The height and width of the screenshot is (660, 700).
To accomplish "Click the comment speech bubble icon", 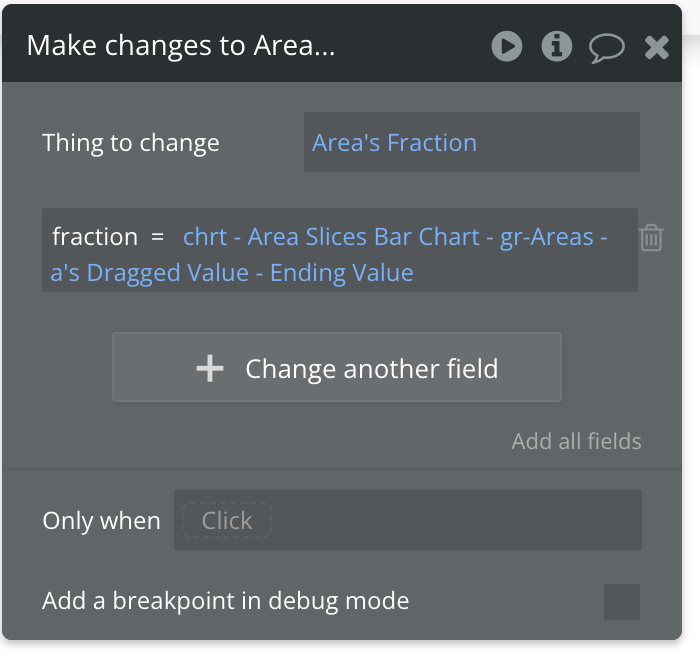I will [606, 47].
